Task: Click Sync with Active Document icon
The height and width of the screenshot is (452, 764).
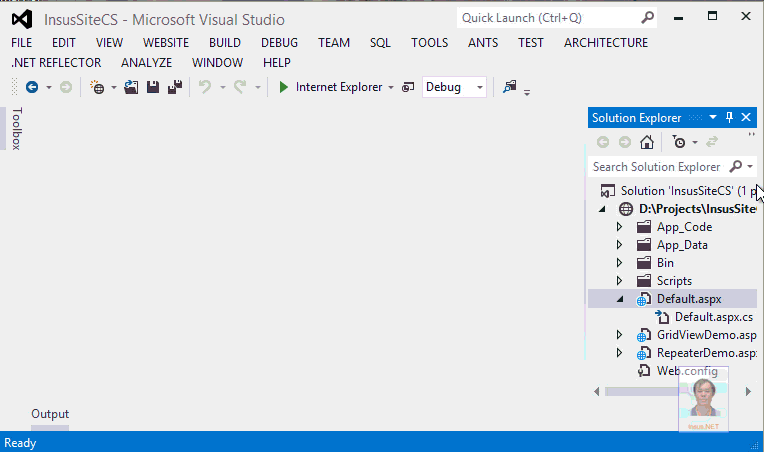Action: pyautogui.click(x=712, y=142)
